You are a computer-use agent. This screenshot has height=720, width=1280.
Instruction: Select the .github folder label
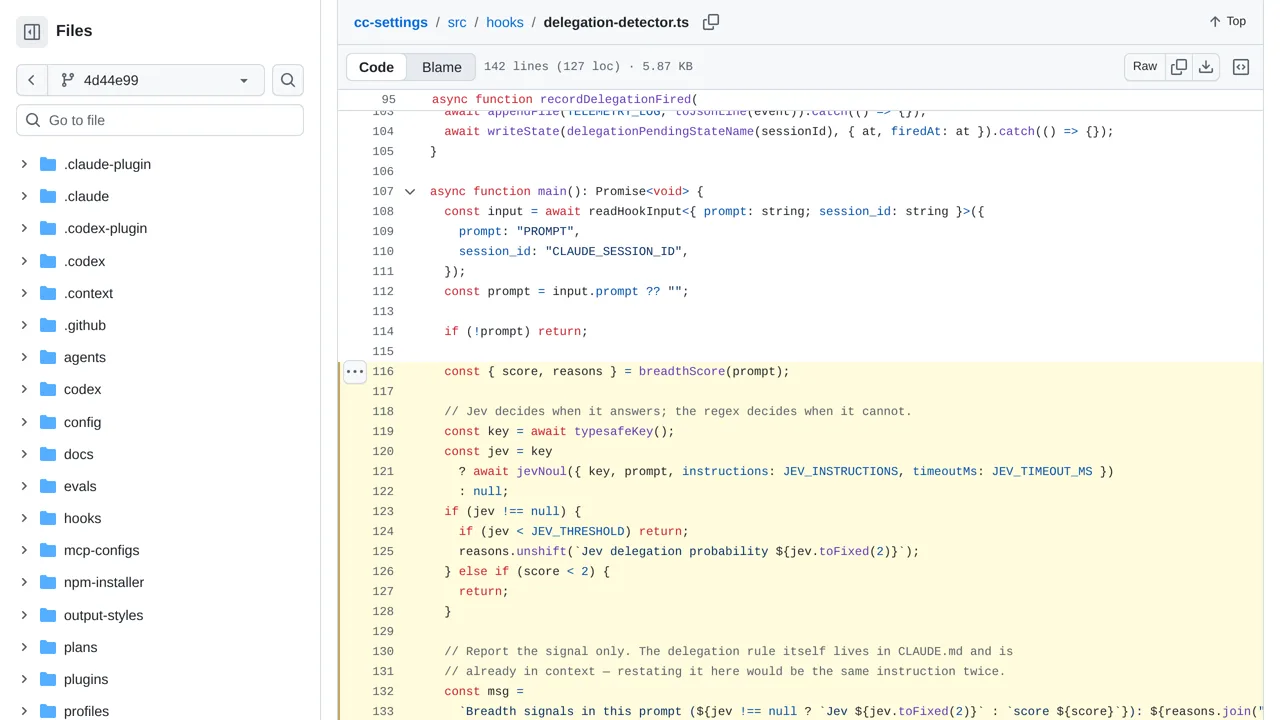coord(85,325)
